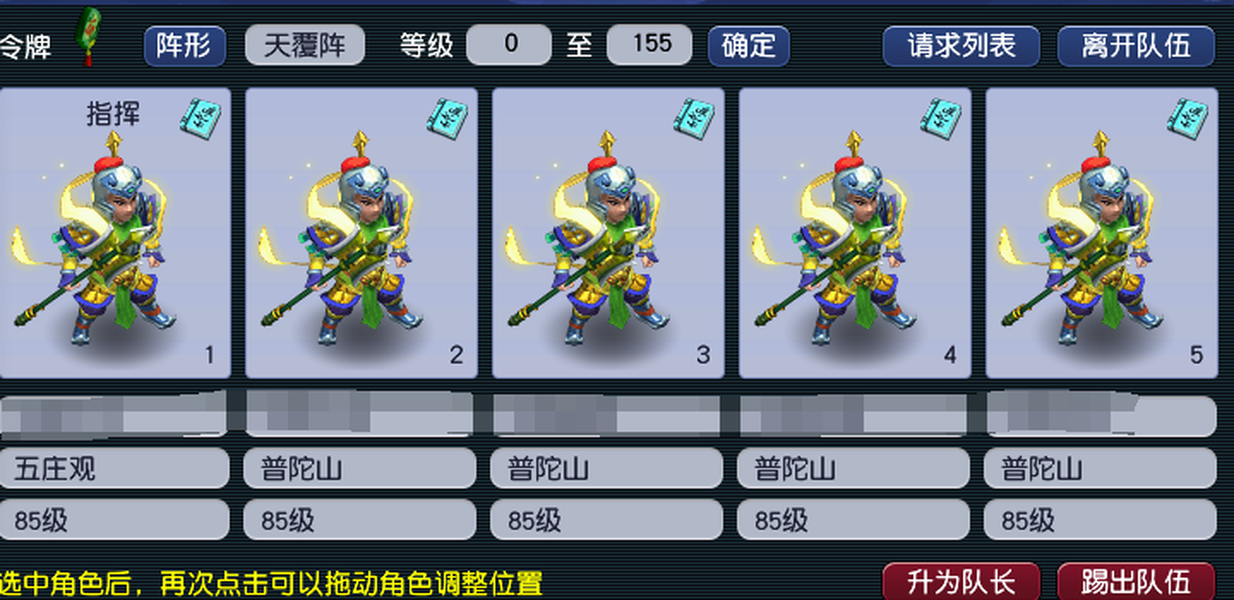
Task: Confirm level range with 确定 button
Action: coord(749,46)
